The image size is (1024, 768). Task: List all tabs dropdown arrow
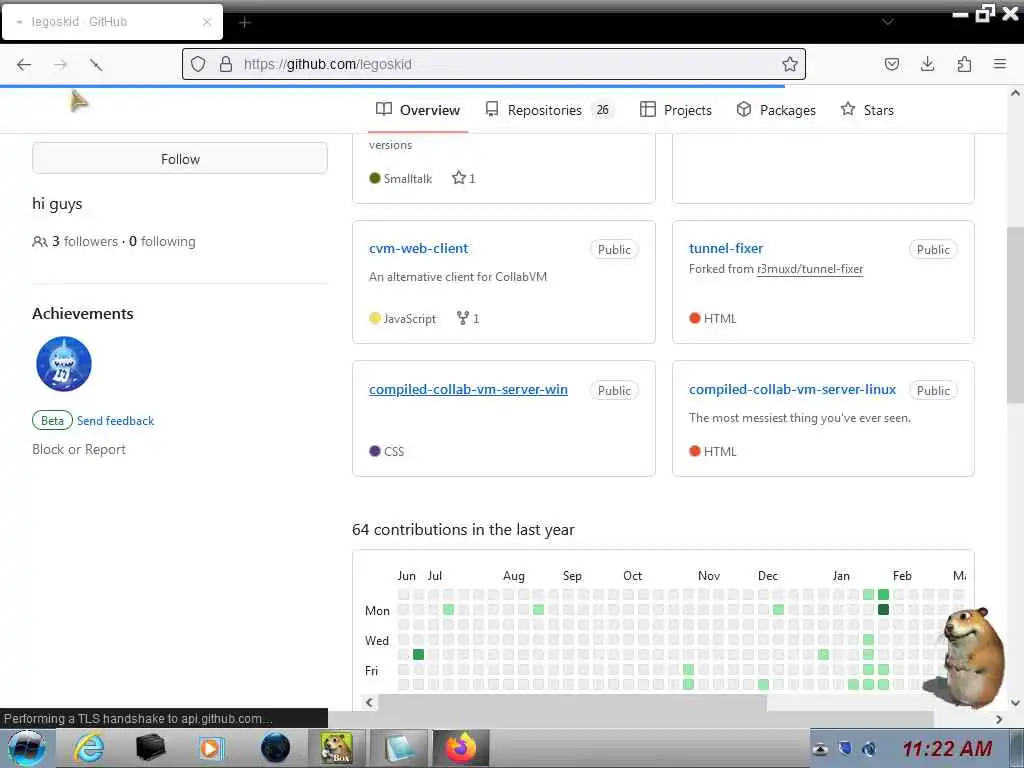pos(887,22)
